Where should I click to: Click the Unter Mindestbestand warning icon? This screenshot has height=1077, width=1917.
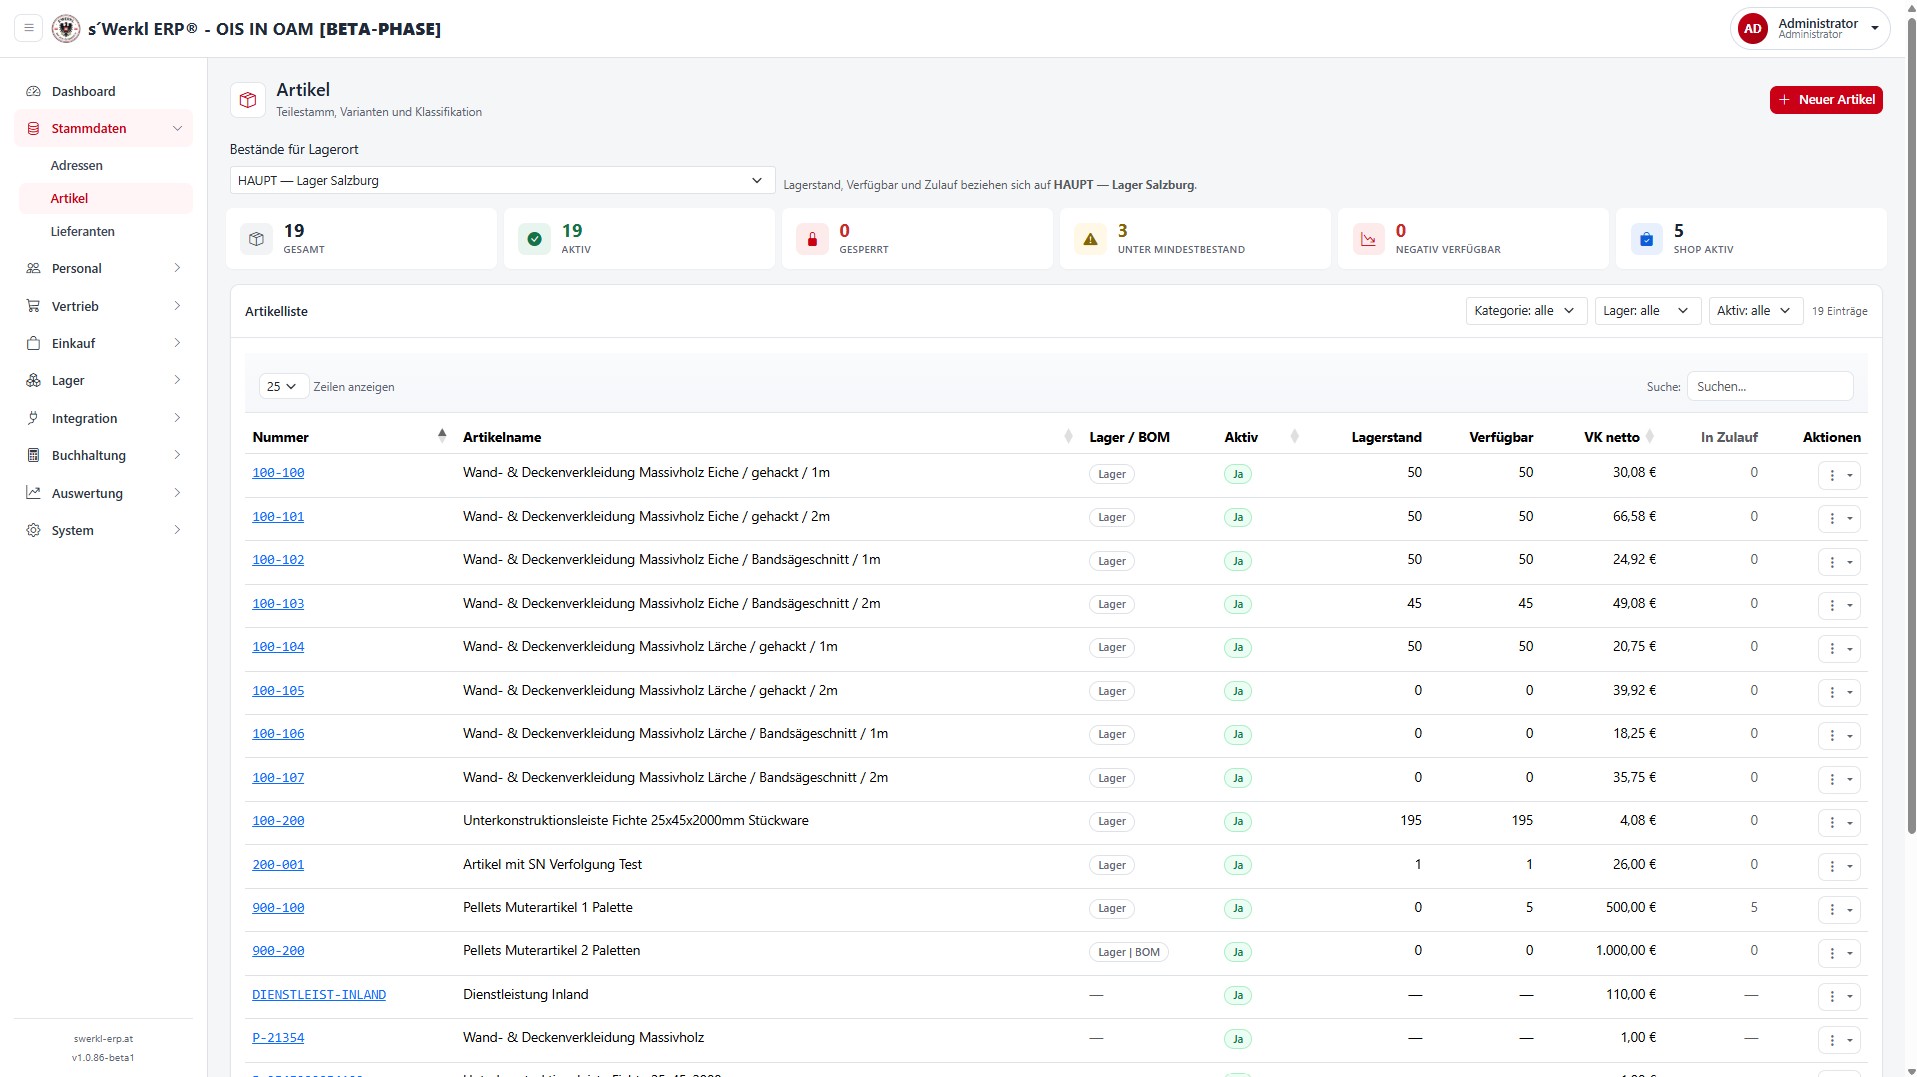point(1090,239)
